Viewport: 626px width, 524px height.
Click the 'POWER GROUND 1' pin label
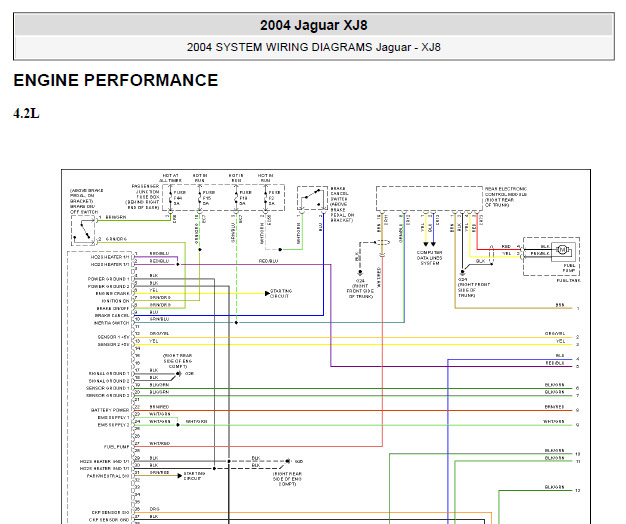pos(109,279)
